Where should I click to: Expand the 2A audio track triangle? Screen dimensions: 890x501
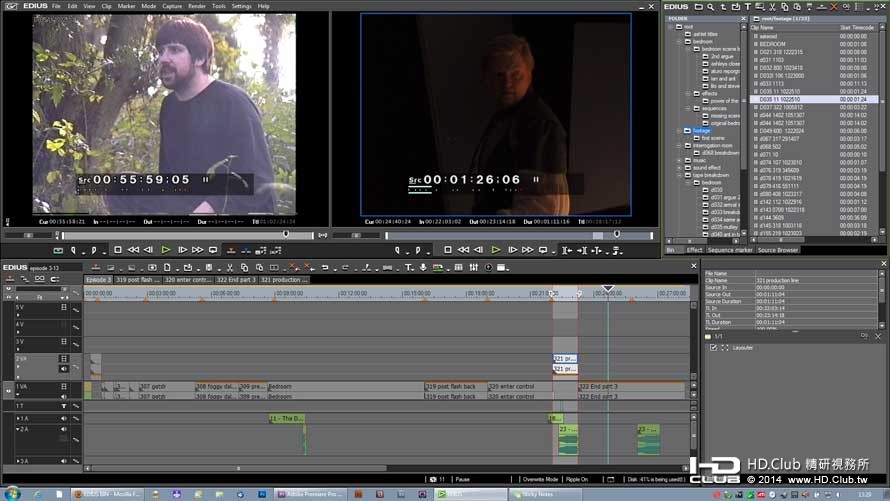(18, 430)
